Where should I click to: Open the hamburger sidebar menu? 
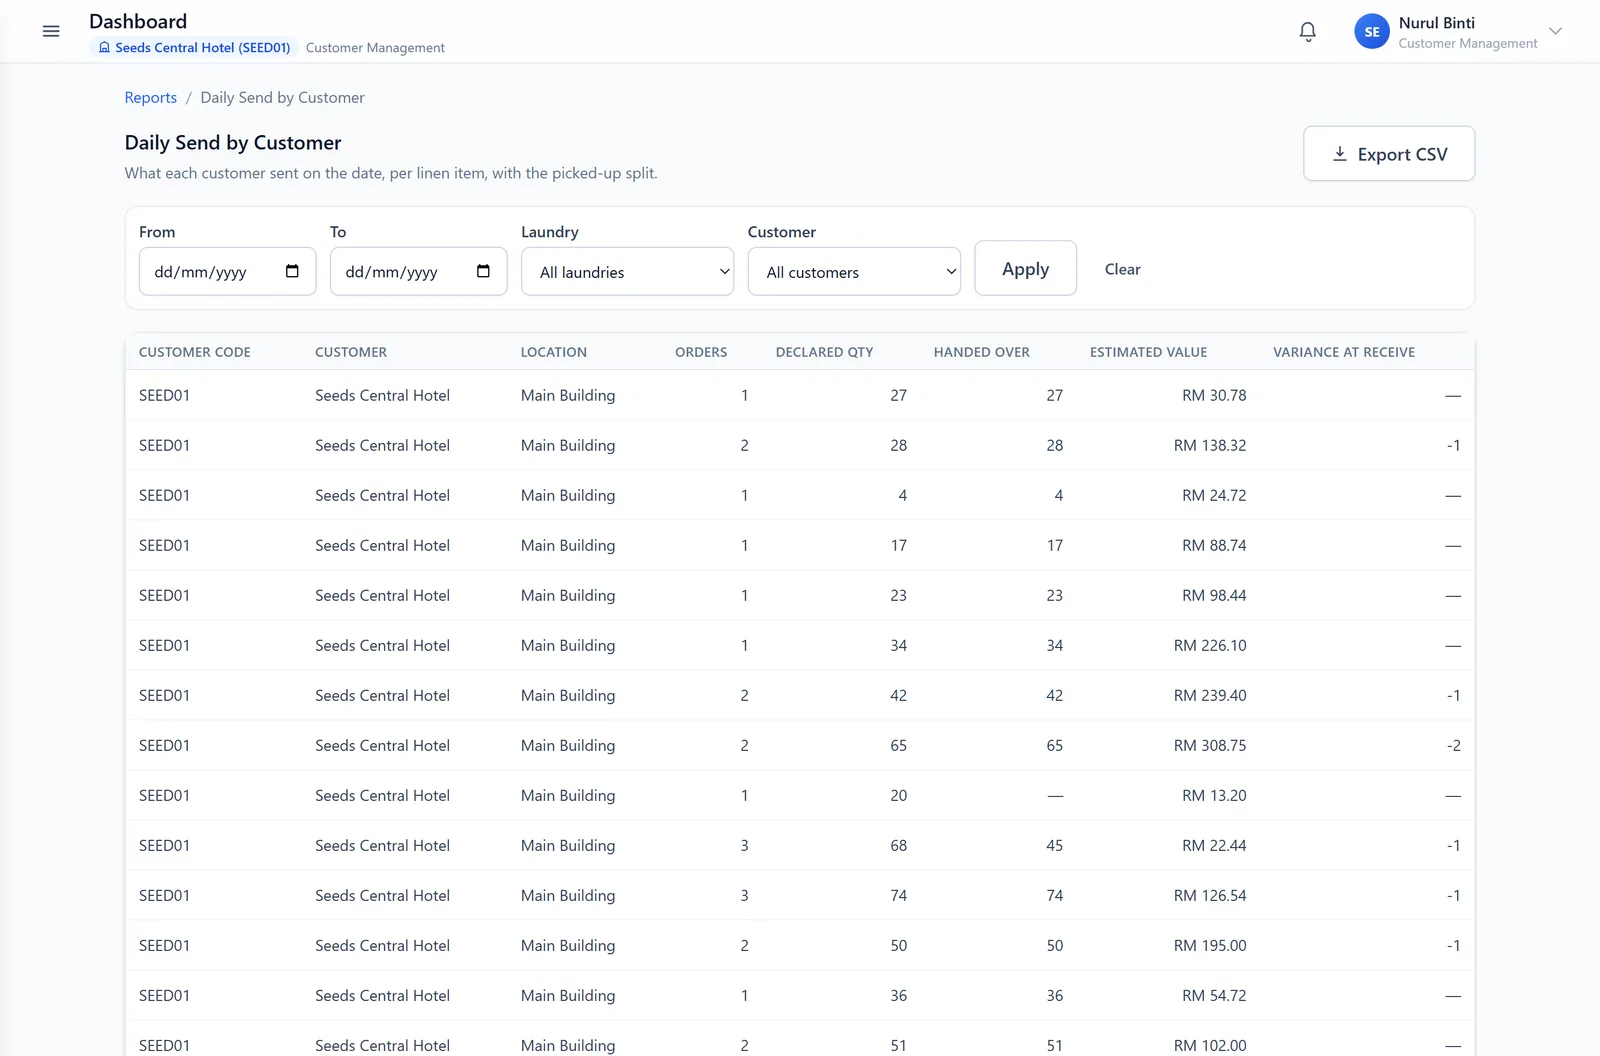pyautogui.click(x=51, y=31)
